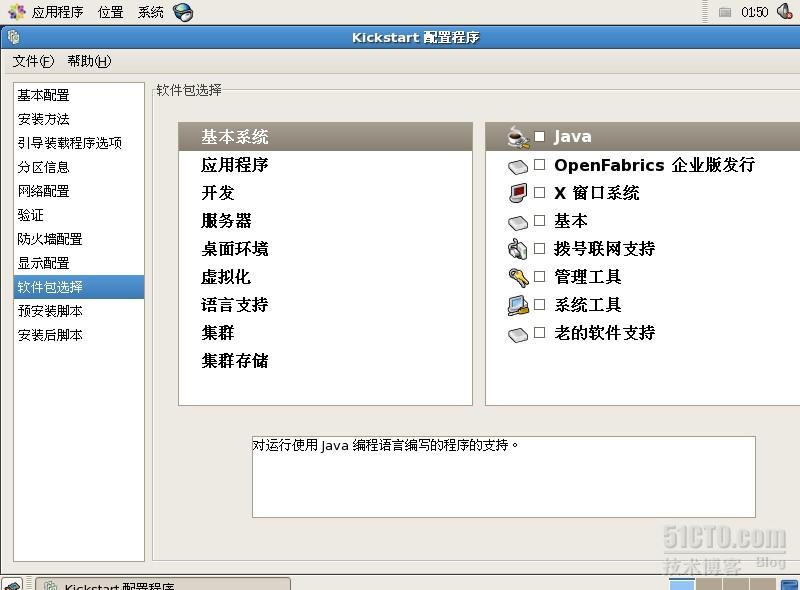Select the 语言支持 category
This screenshot has height=590, width=800.
coord(326,305)
